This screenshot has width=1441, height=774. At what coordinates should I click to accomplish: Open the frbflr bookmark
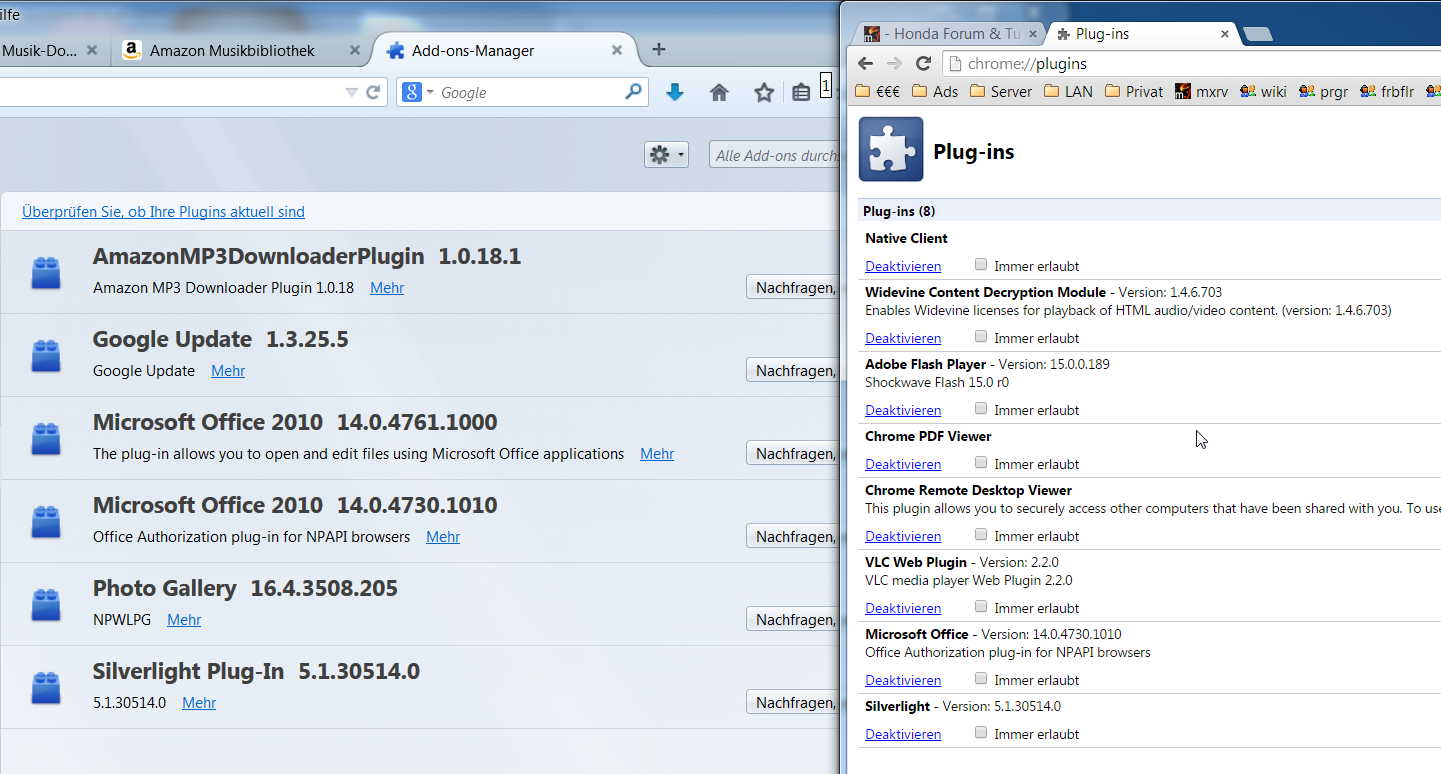pyautogui.click(x=1387, y=91)
